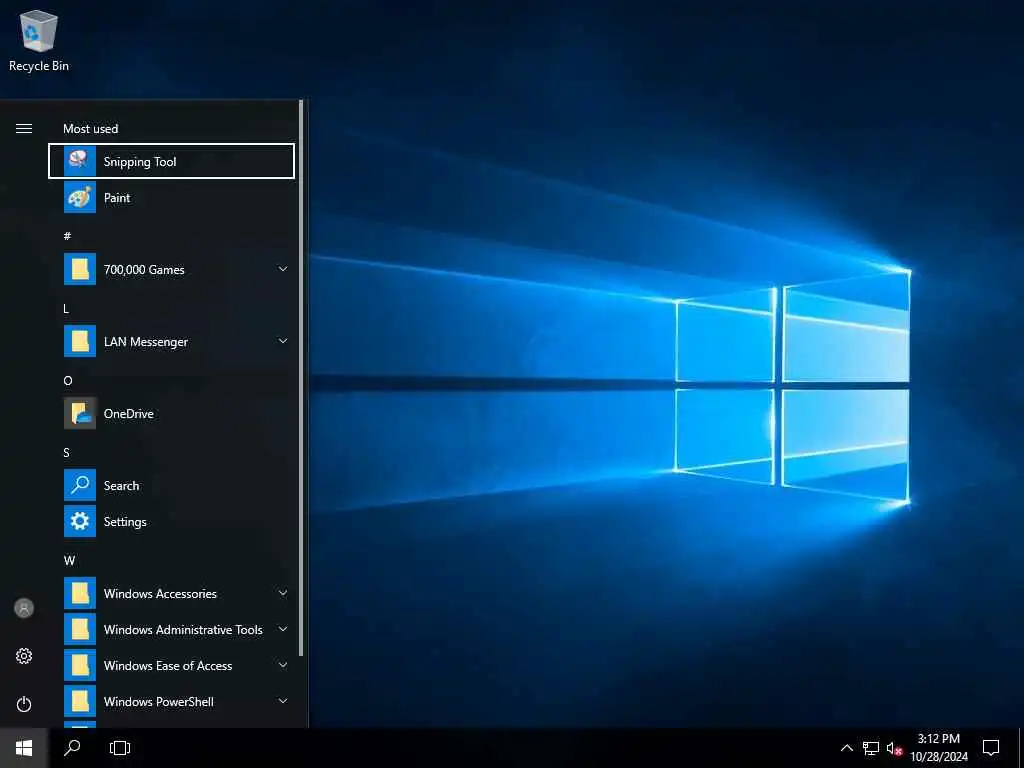Click the Power button icon

click(24, 704)
